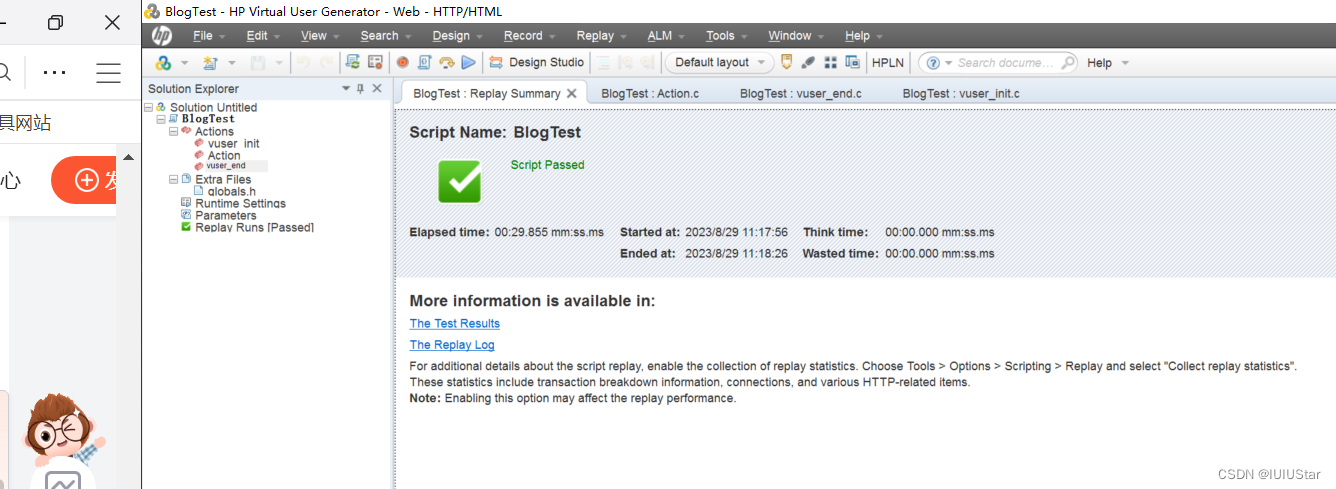Screen dimensions: 1336x489
Task: Collapse the Solution Untitled tree node
Action: (149, 107)
